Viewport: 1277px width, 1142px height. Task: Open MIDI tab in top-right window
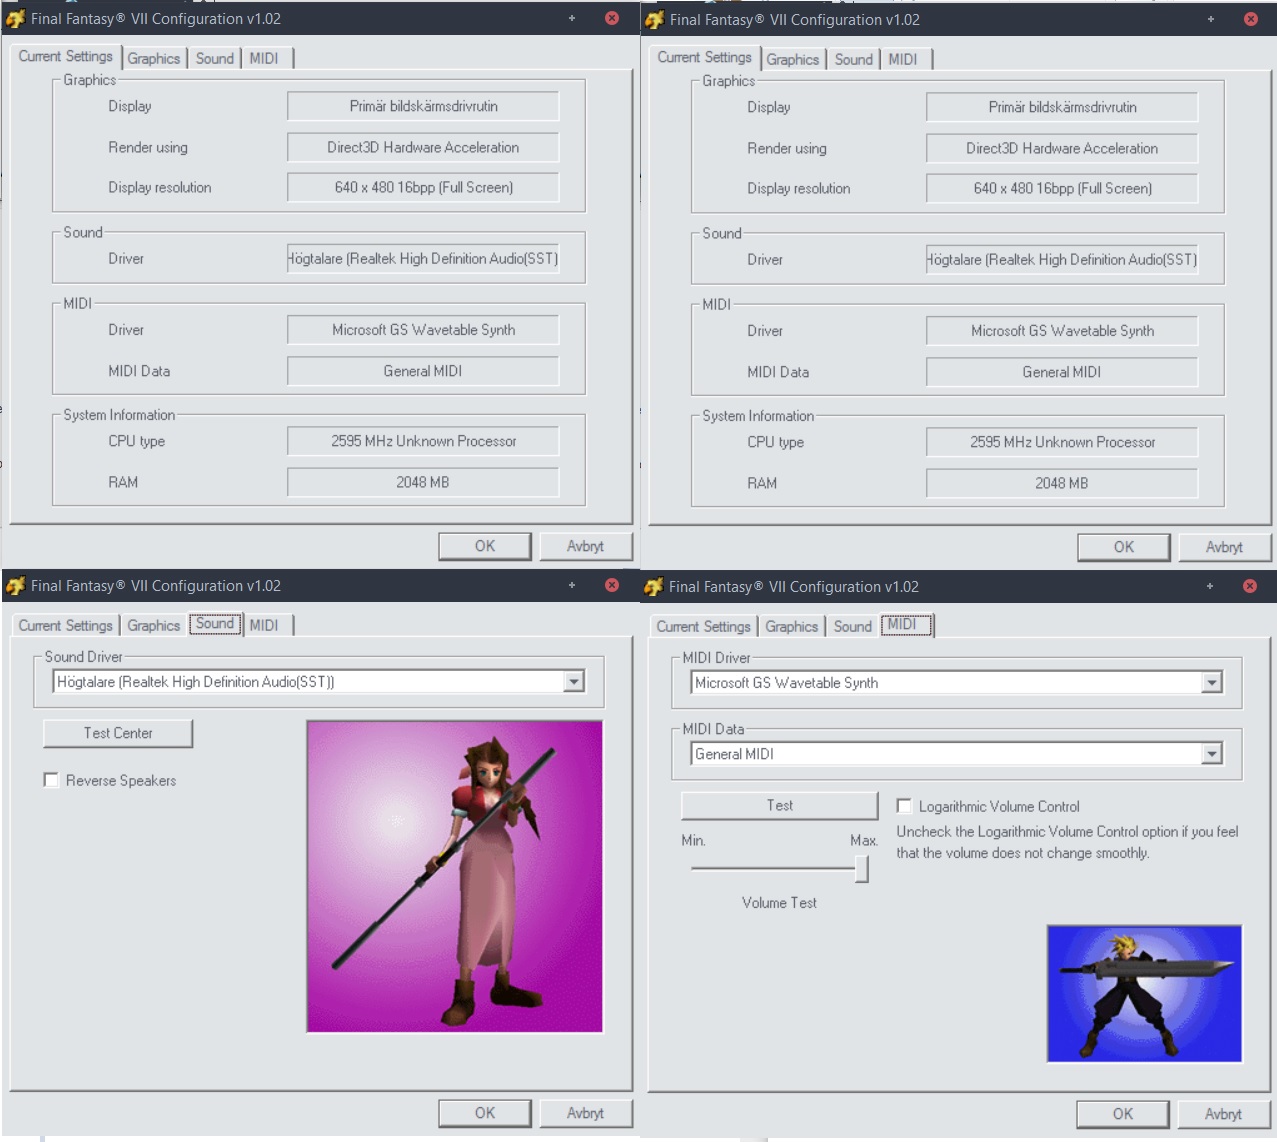(x=903, y=60)
